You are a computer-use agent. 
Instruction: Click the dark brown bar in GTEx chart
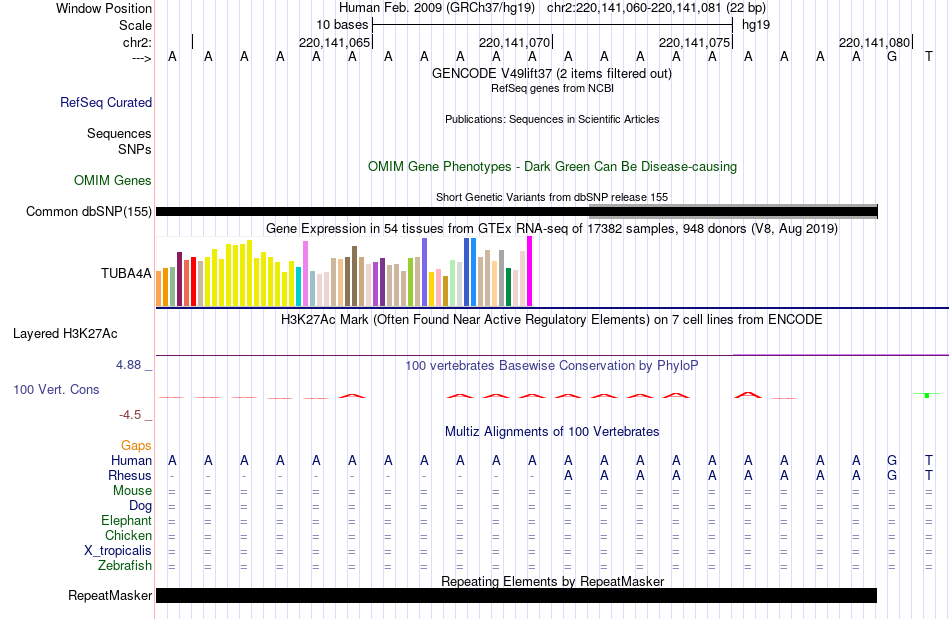(x=354, y=276)
